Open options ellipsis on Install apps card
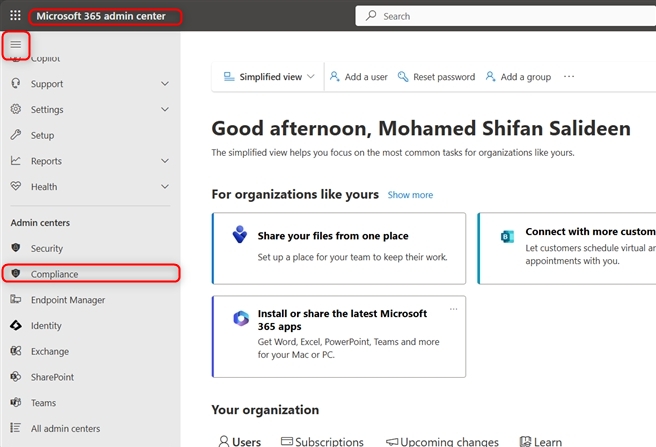656x447 pixels. (454, 309)
